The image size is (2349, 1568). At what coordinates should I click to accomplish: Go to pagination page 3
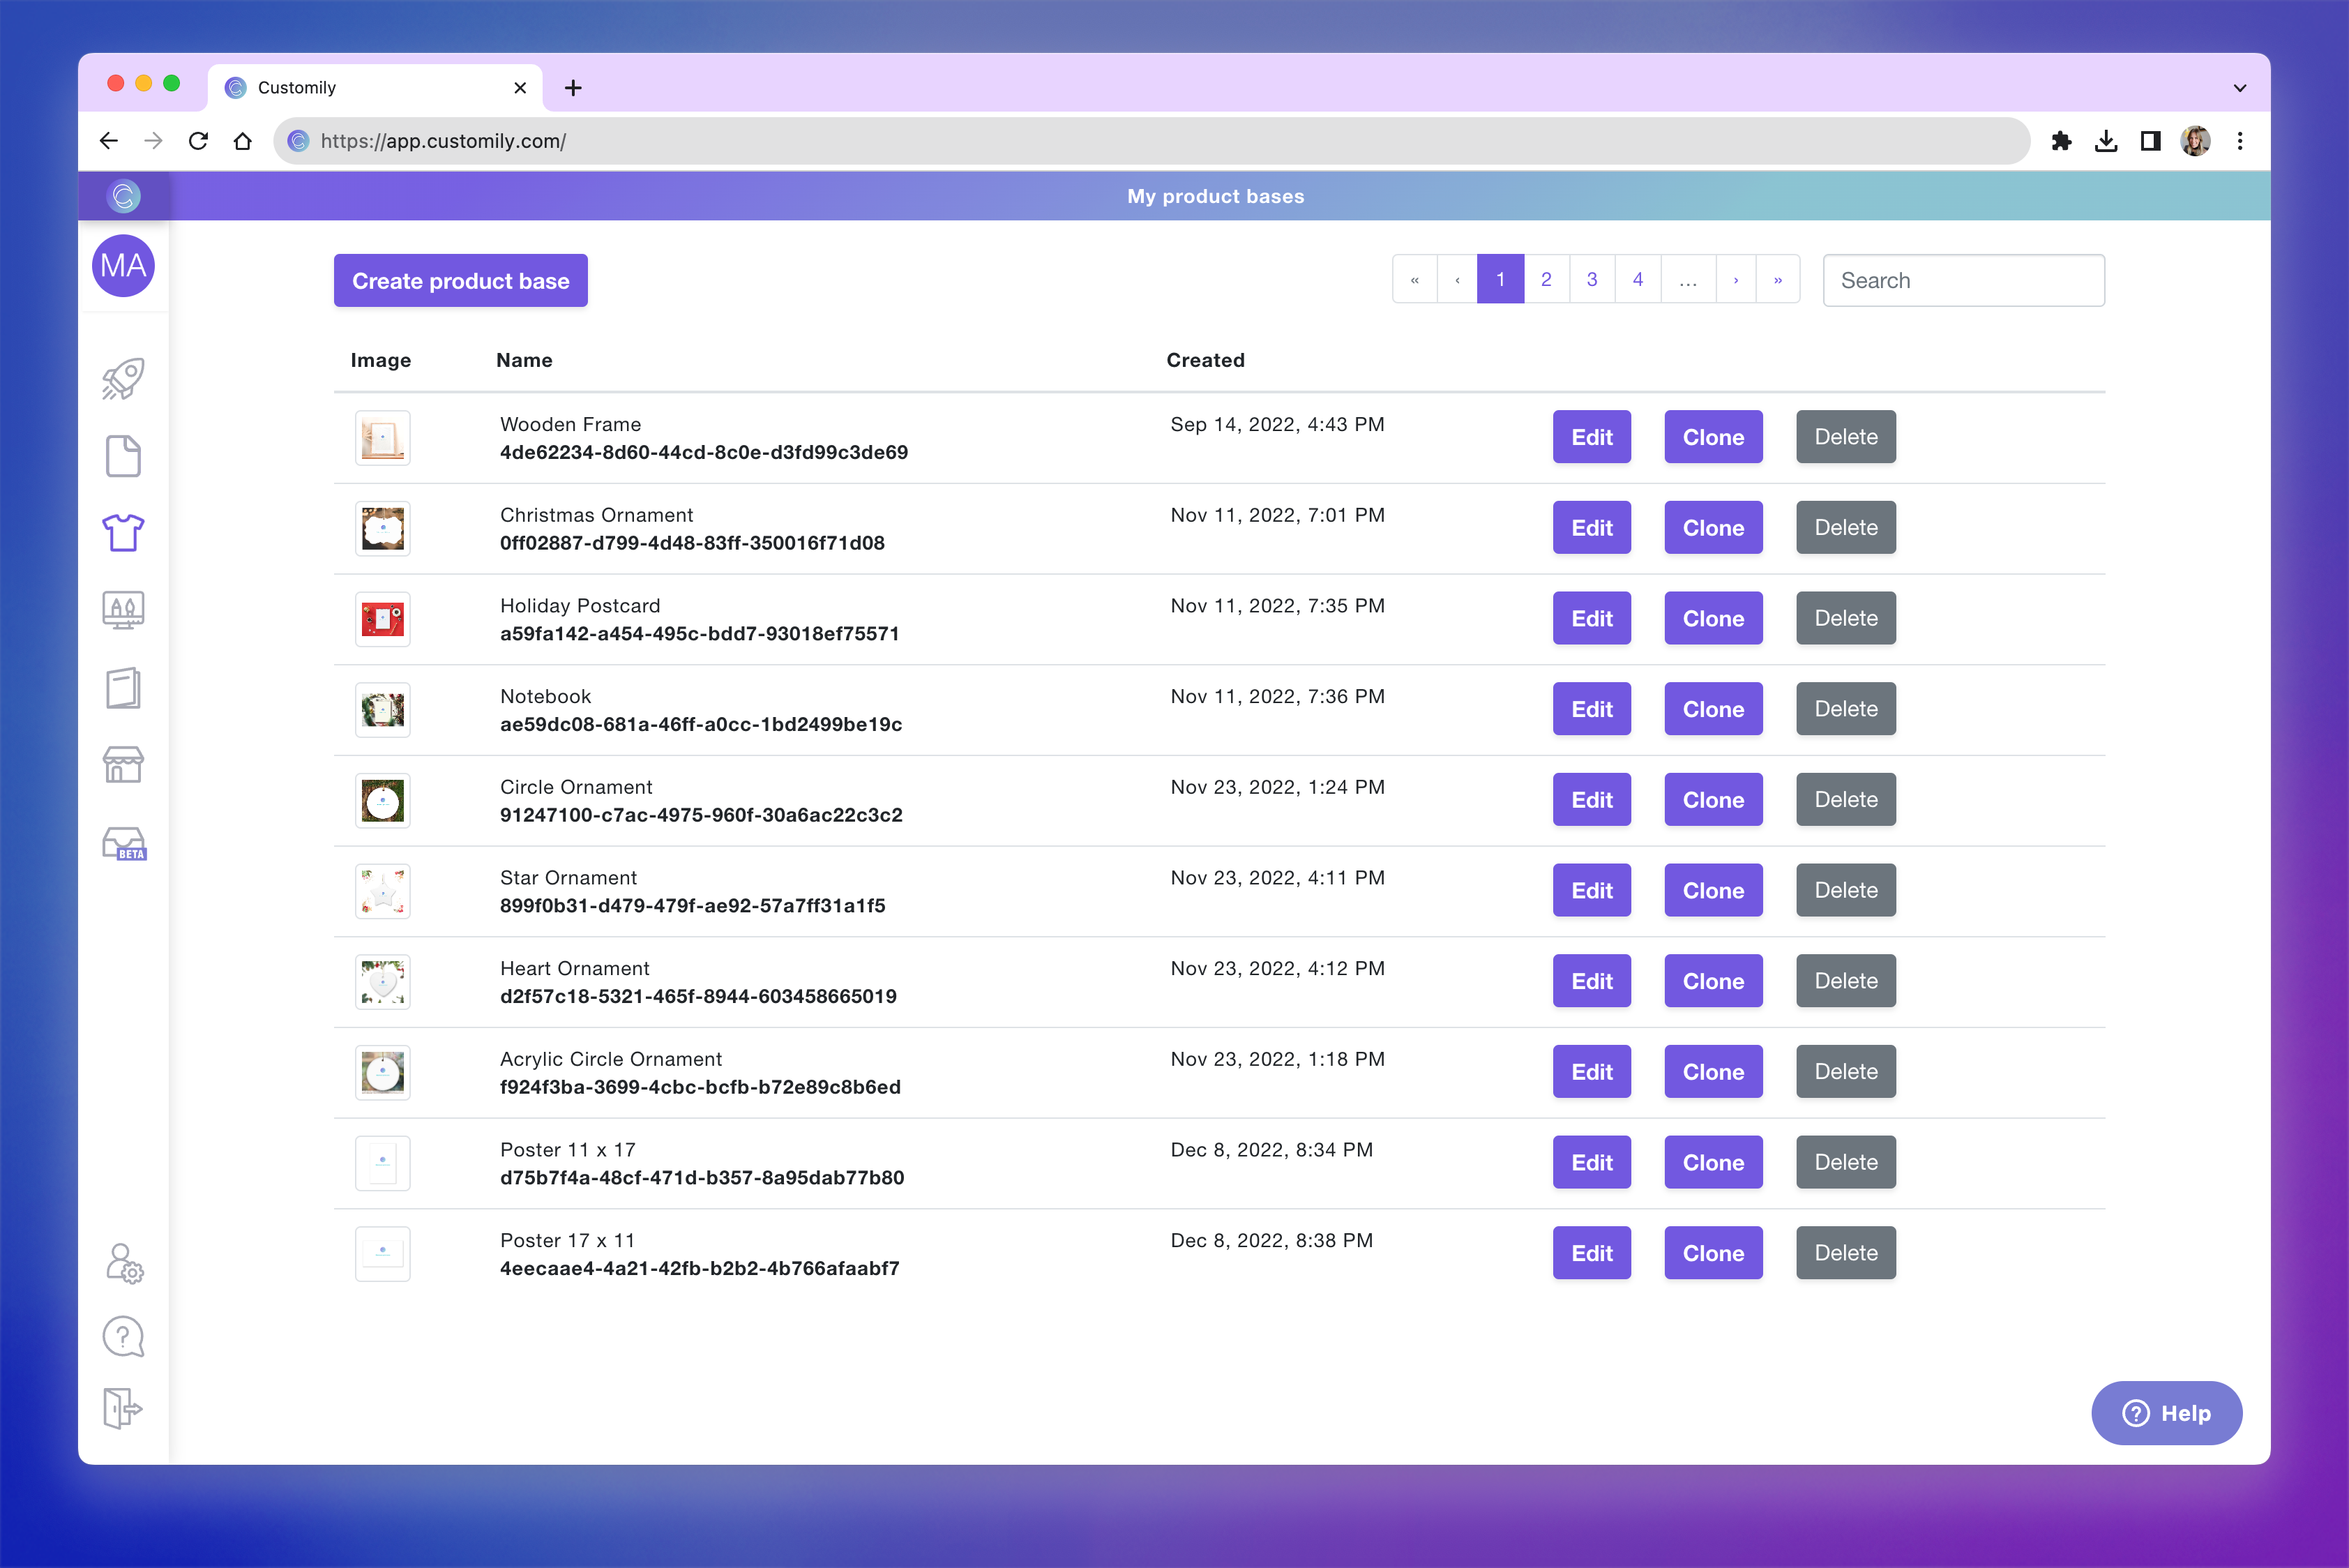click(1591, 279)
